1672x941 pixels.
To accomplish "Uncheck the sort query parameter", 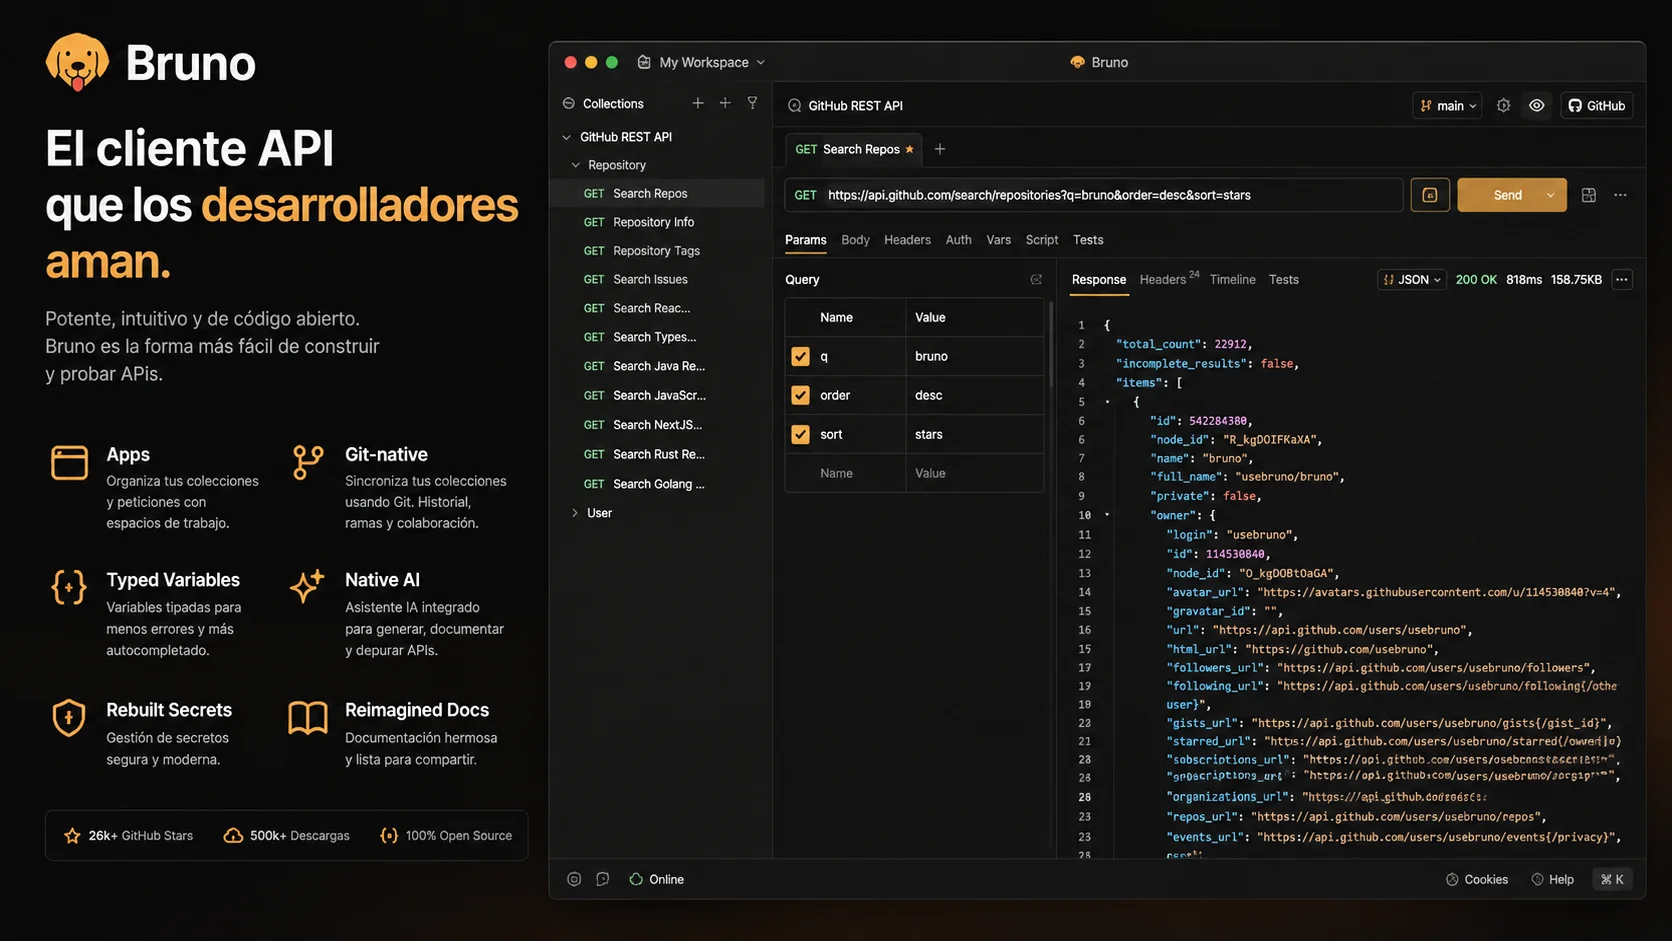I will (x=800, y=434).
